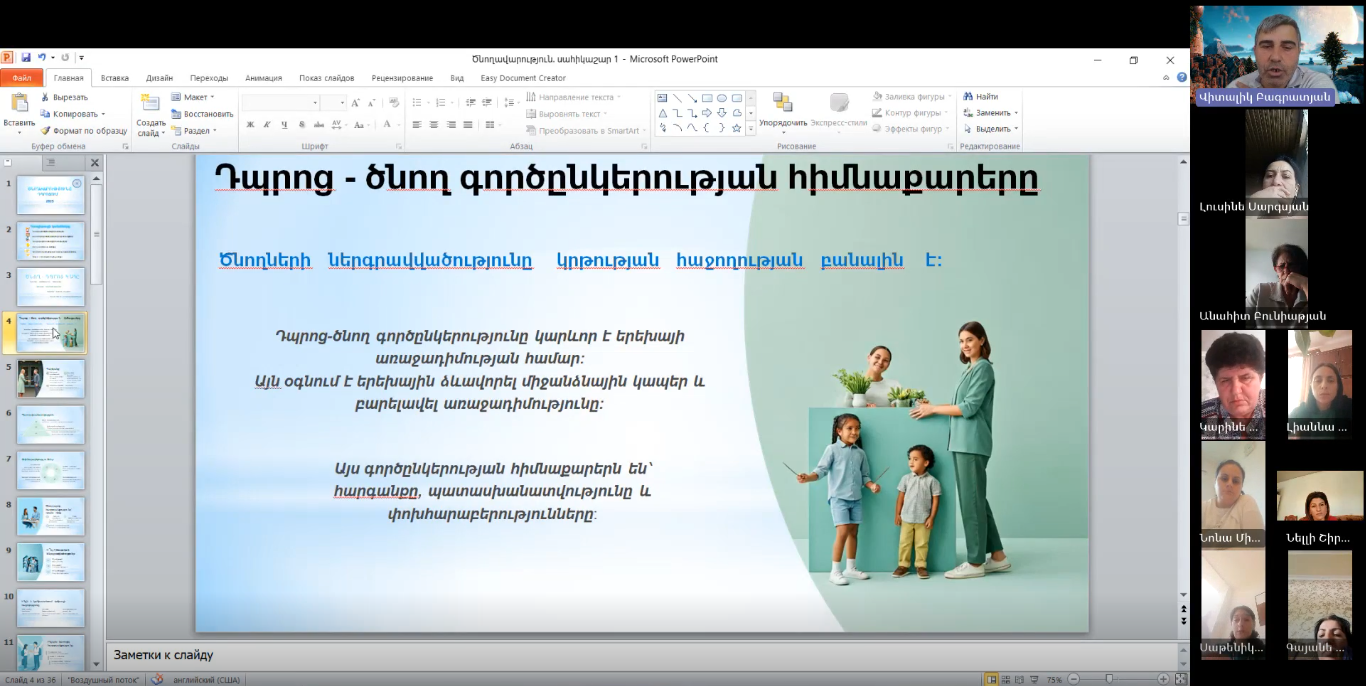Click Создать слайд new slide icon
Image resolution: width=1366 pixels, height=686 pixels.
tap(150, 103)
